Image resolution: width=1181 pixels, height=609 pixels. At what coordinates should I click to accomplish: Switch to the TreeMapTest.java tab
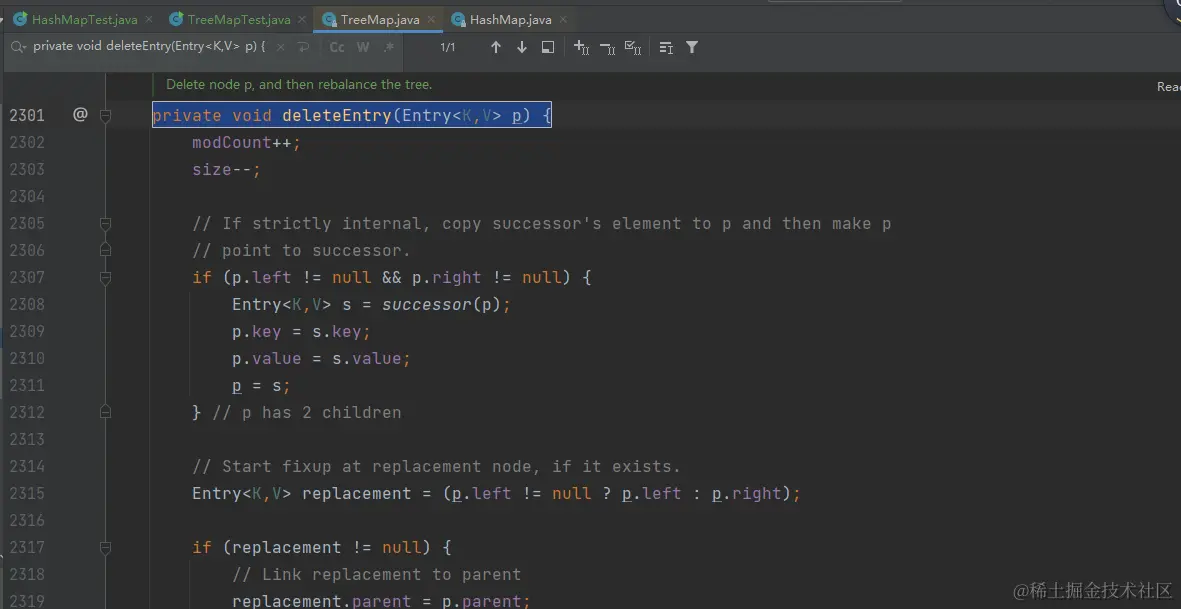[239, 20]
